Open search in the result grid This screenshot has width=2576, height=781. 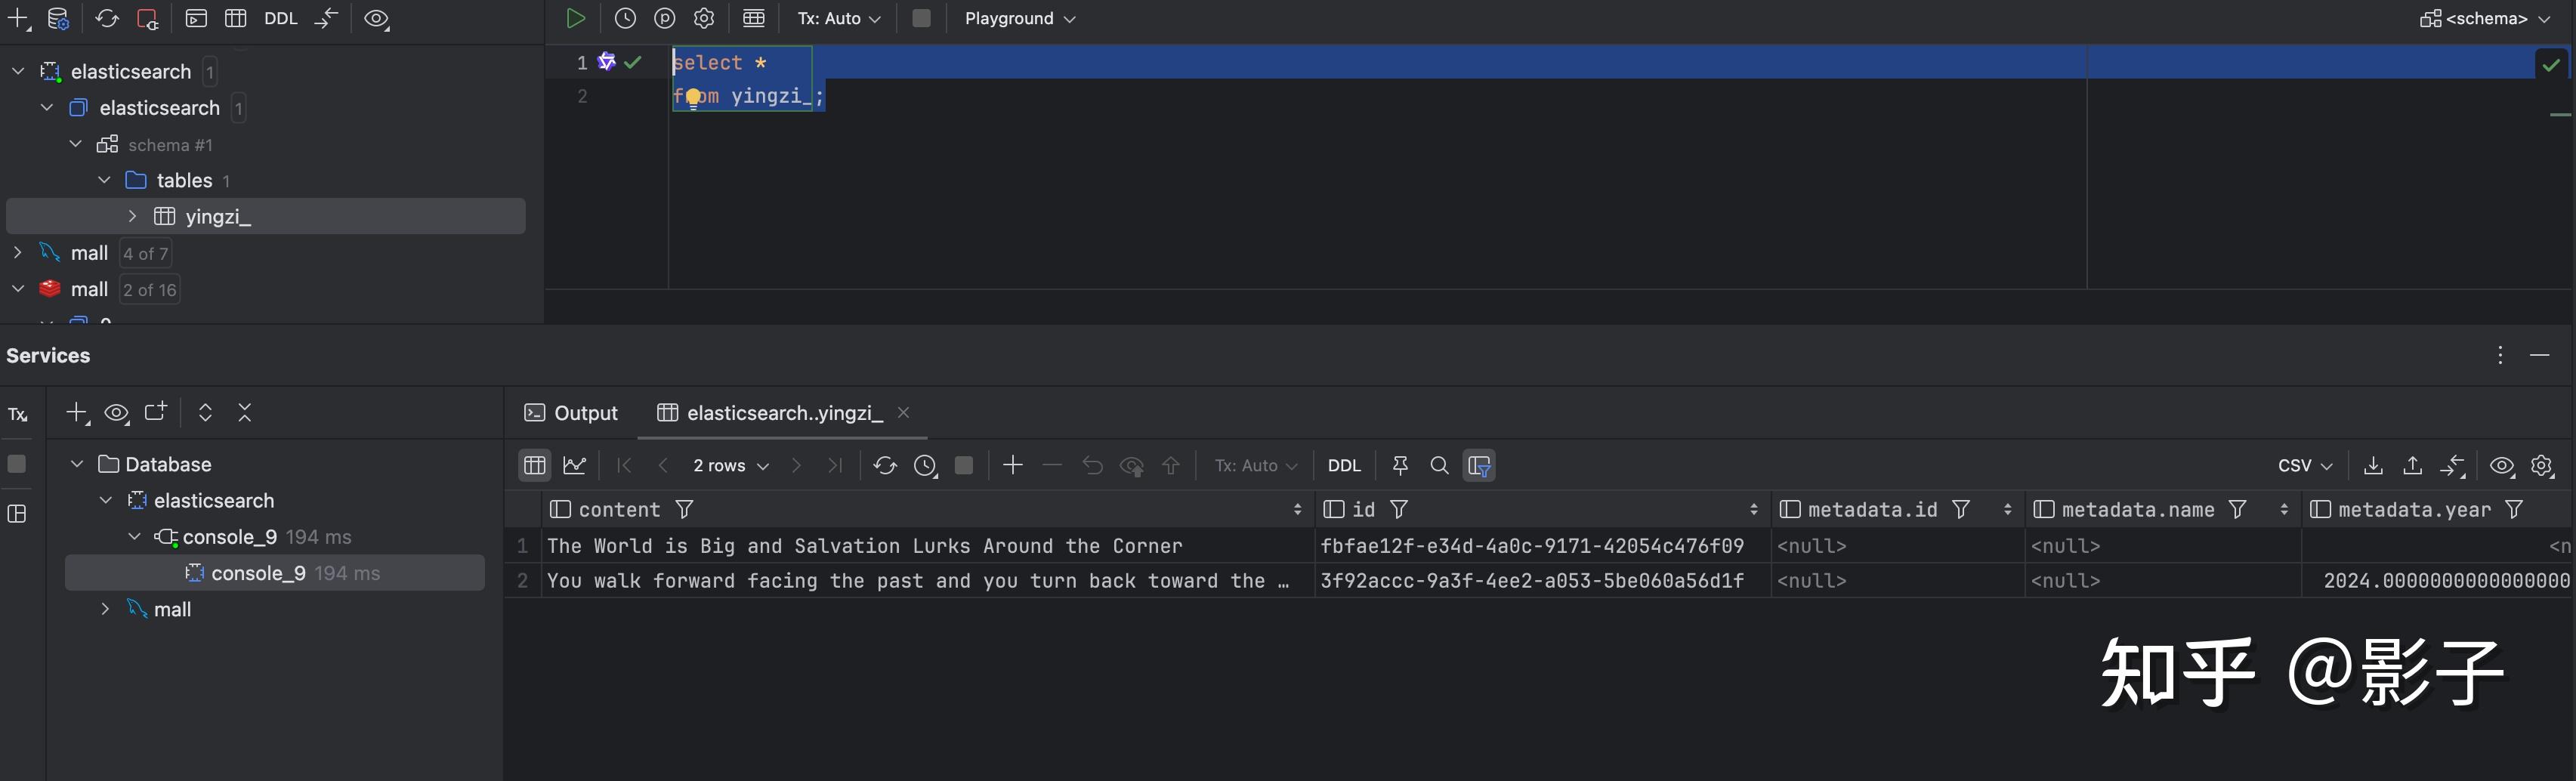tap(1439, 465)
